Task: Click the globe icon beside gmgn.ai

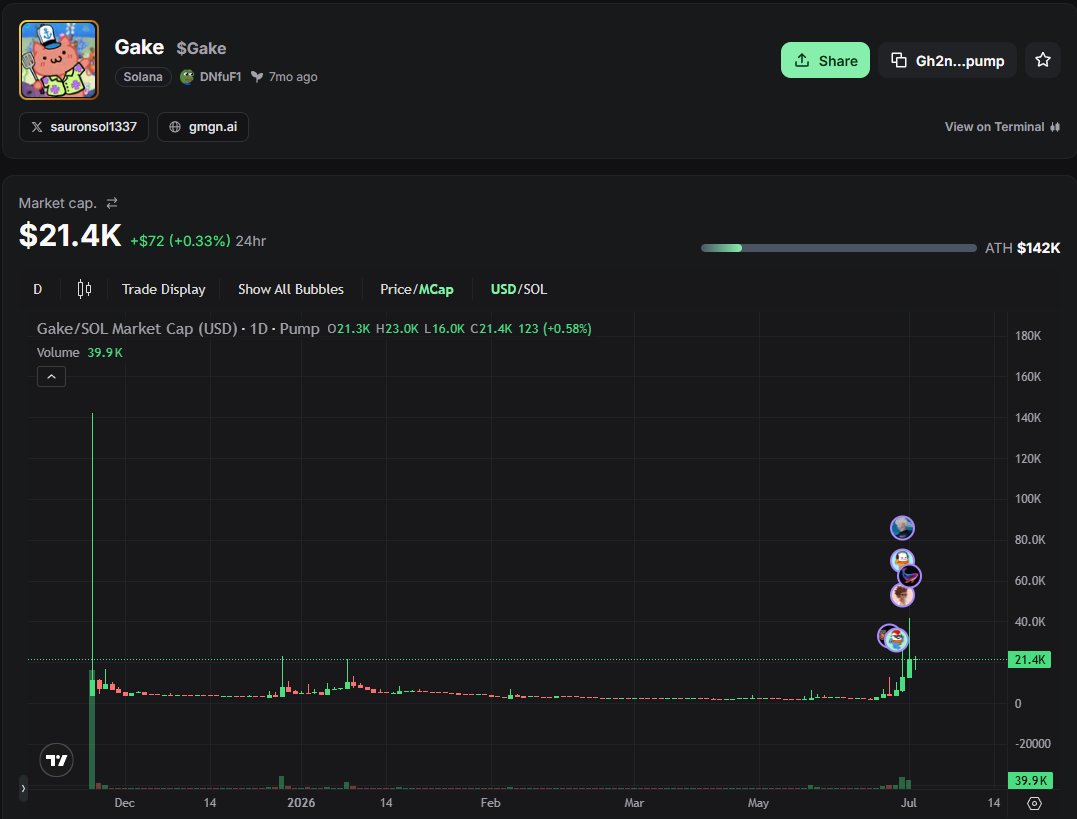Action: click(x=175, y=127)
